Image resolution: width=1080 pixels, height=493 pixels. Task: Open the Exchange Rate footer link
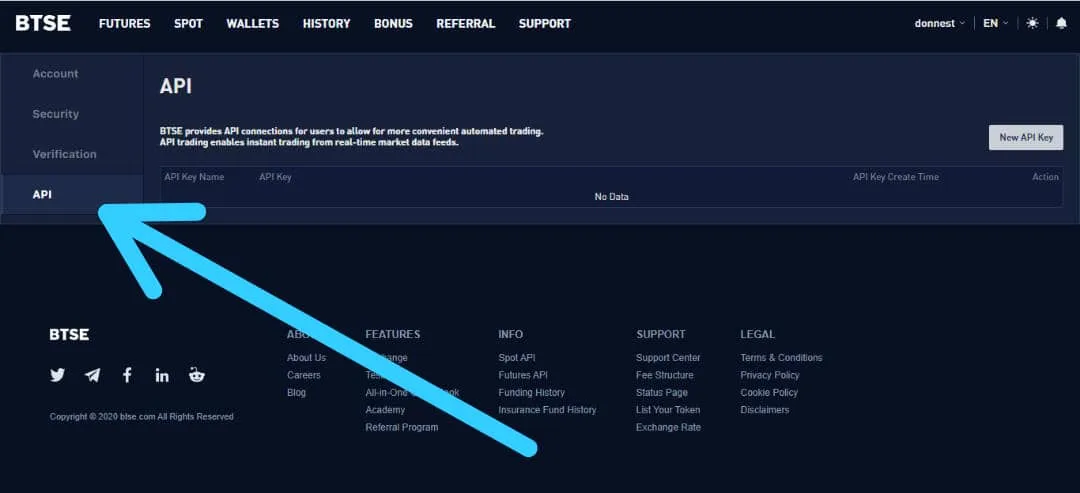pos(668,427)
